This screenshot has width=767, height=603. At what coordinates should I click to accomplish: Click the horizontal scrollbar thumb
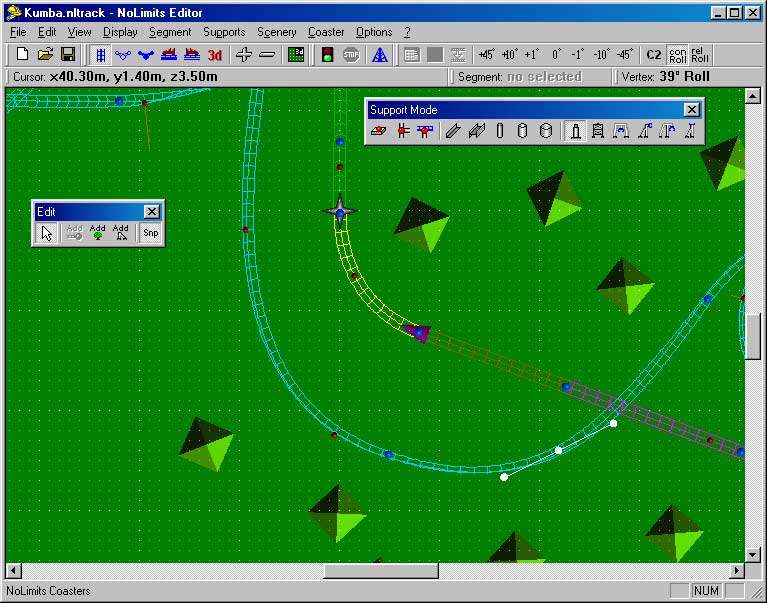pyautogui.click(x=380, y=571)
